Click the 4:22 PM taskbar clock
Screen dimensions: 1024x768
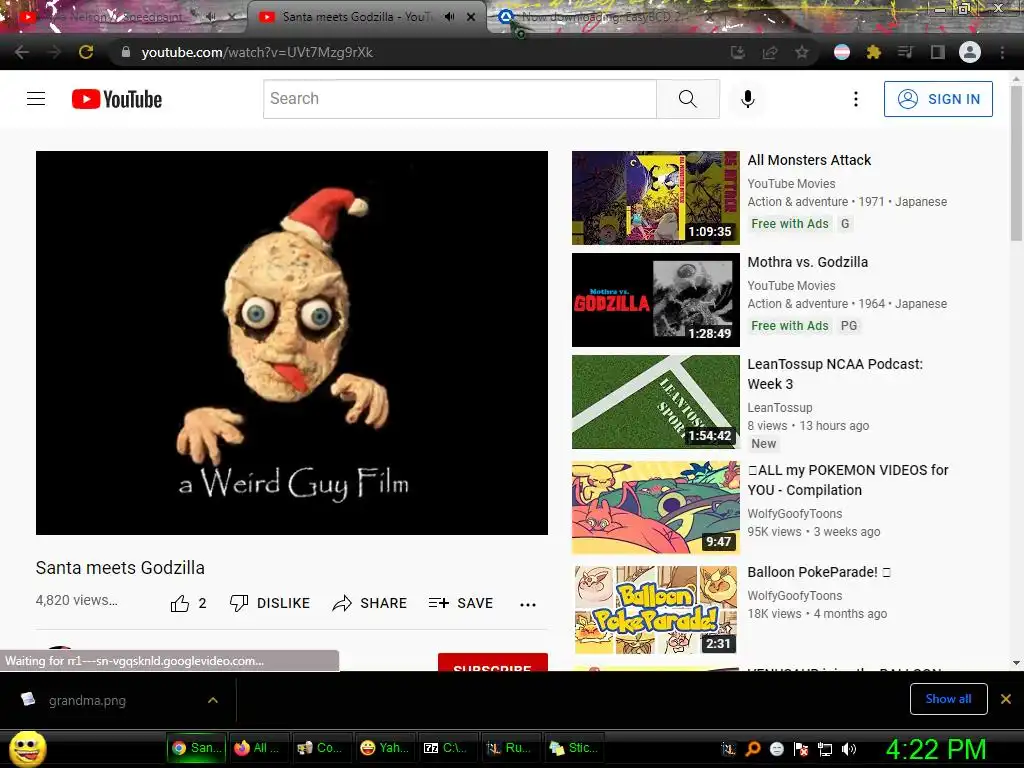pos(936,749)
